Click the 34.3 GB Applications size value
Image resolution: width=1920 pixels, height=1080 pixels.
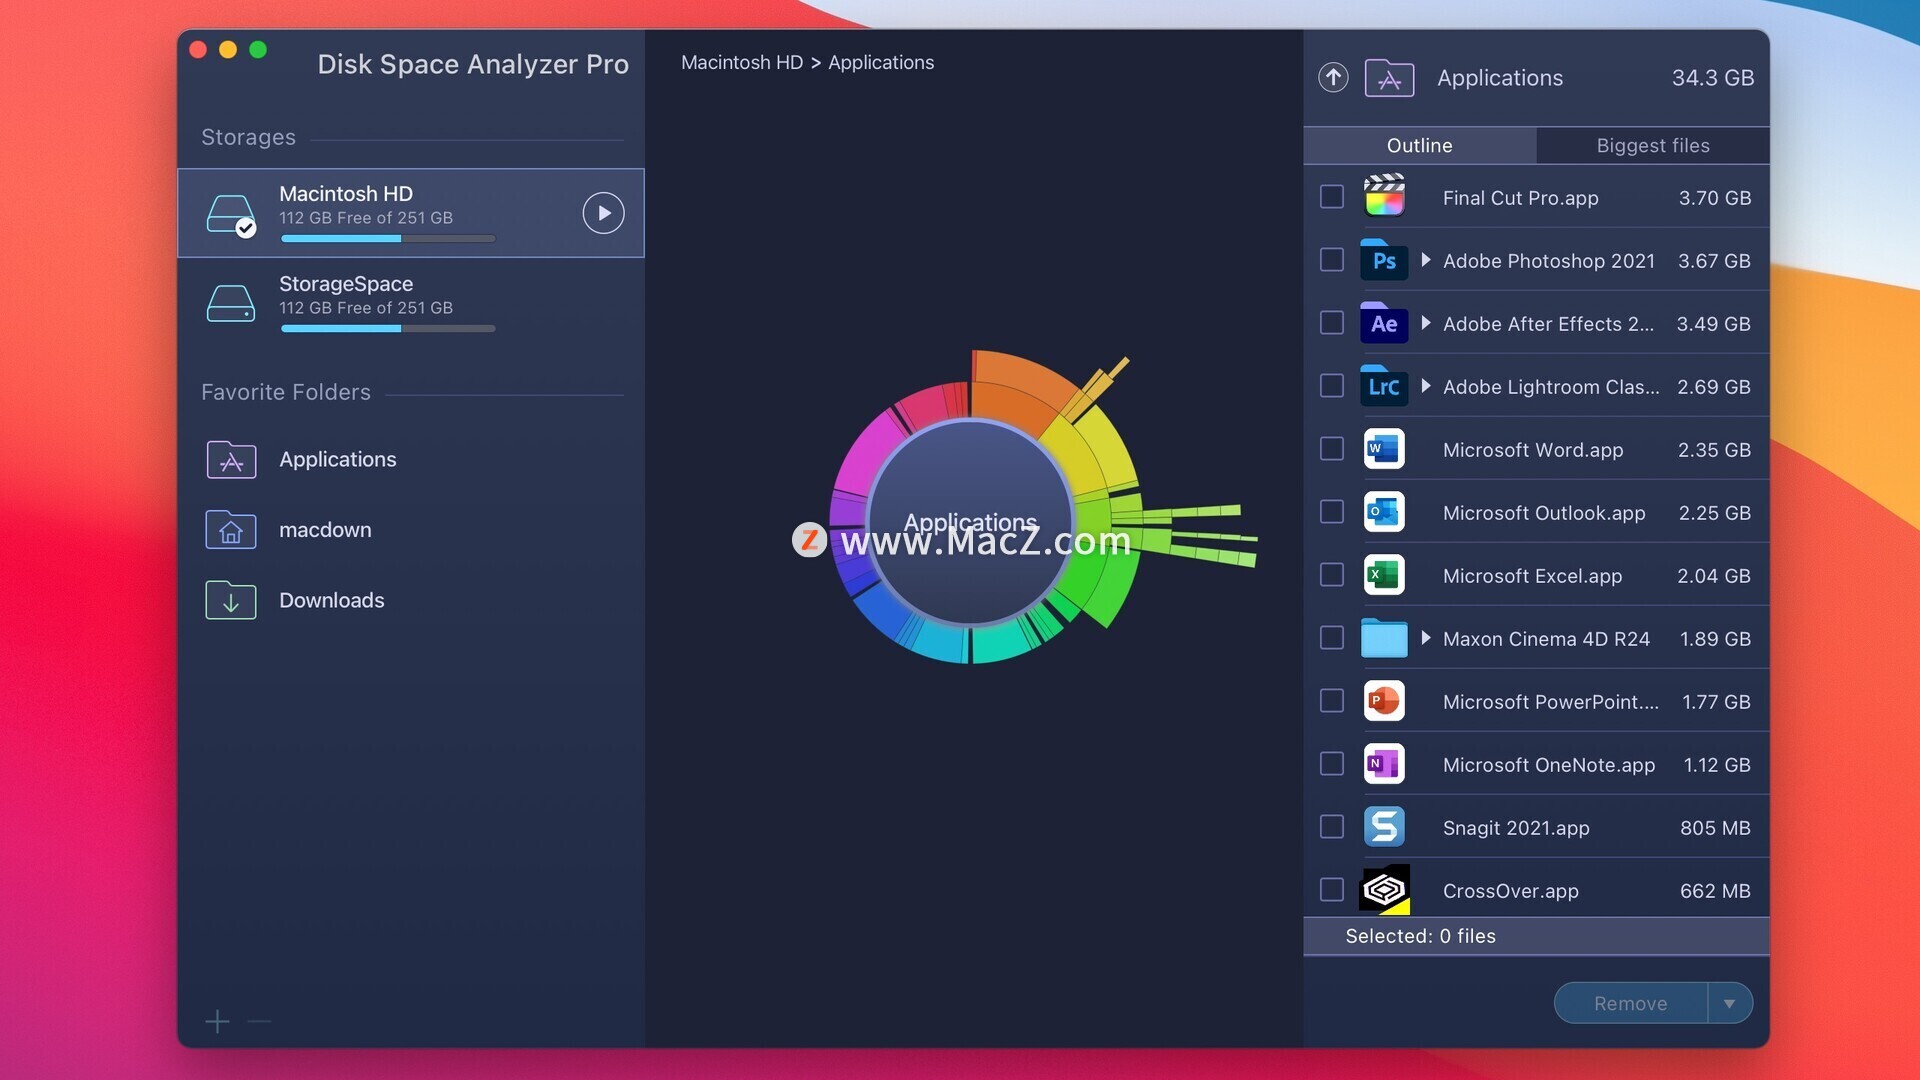pyautogui.click(x=1713, y=78)
